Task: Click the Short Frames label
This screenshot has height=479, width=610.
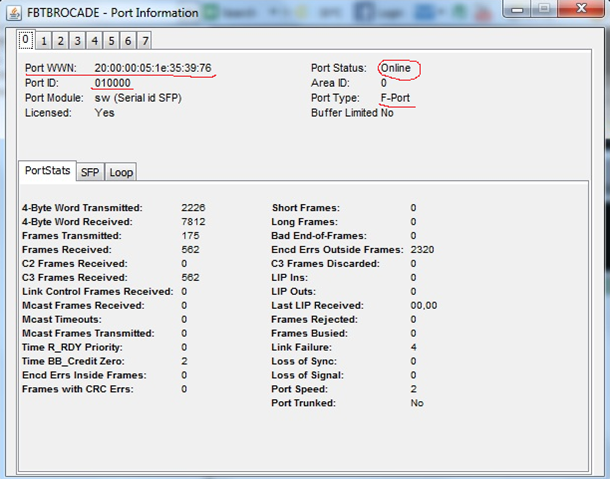Action: 306,208
